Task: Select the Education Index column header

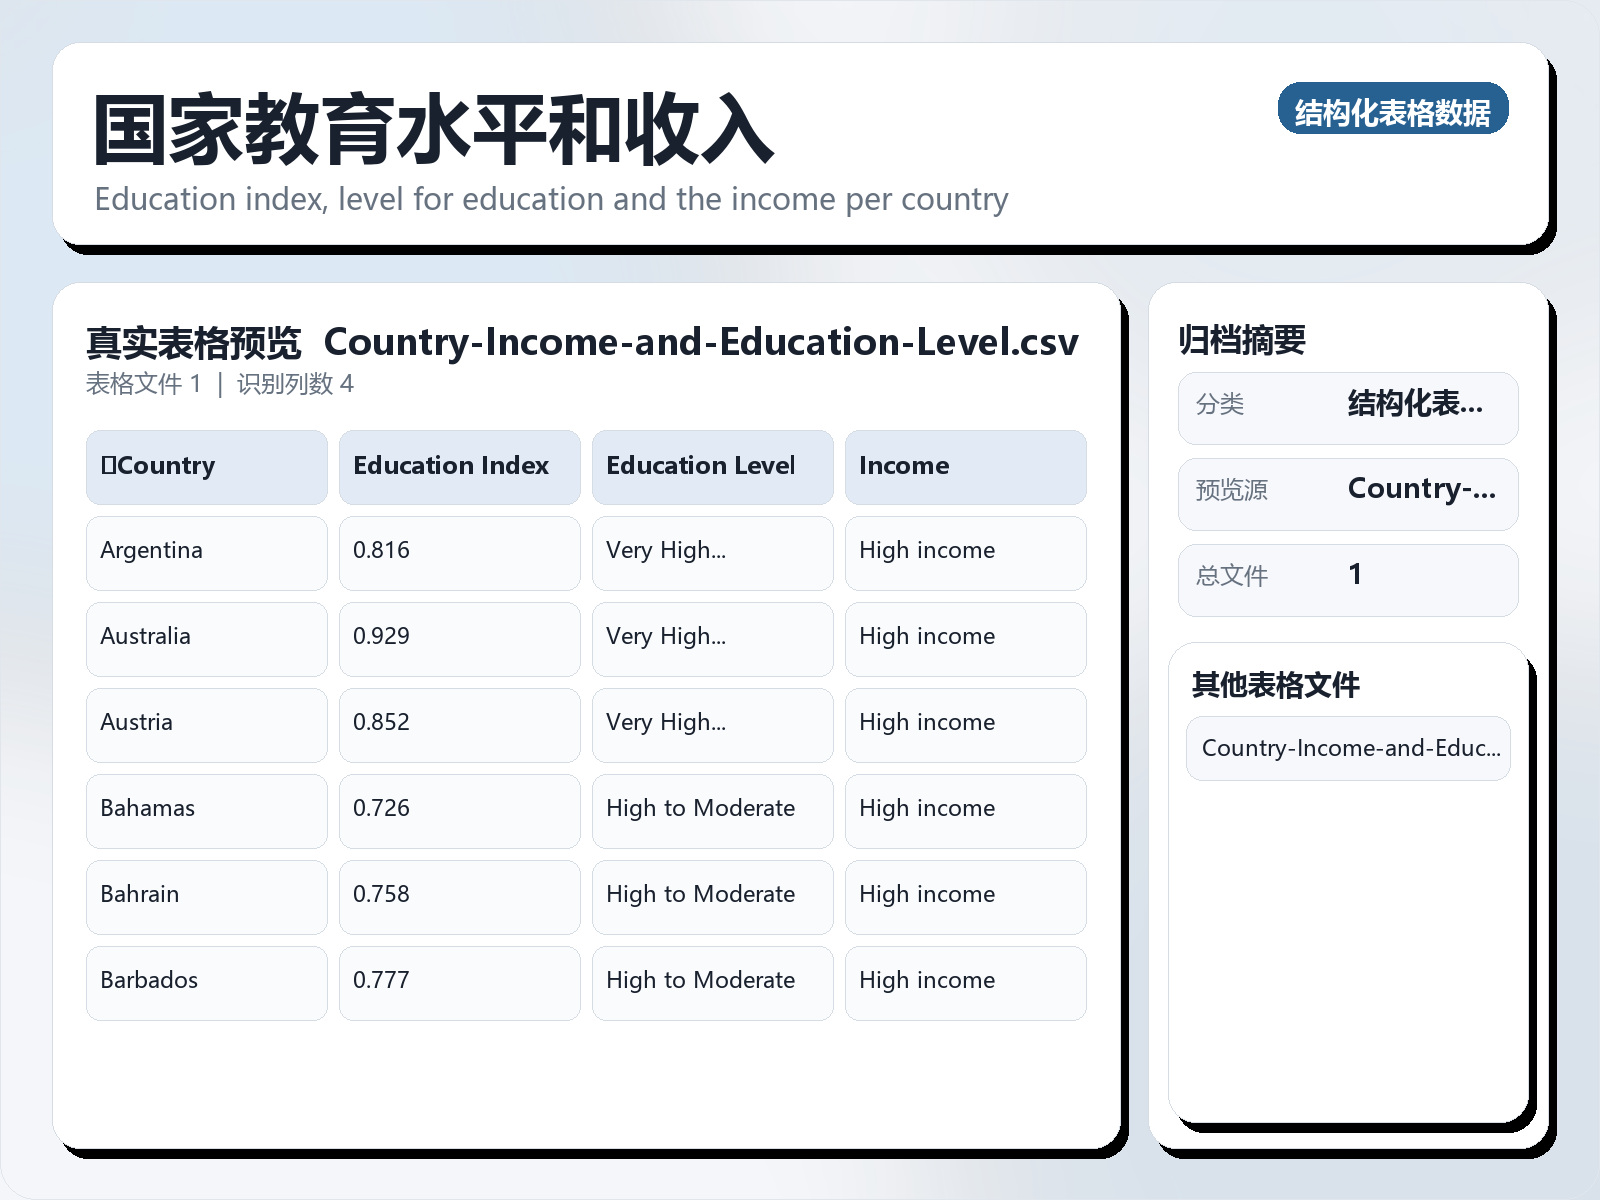Action: click(x=459, y=467)
